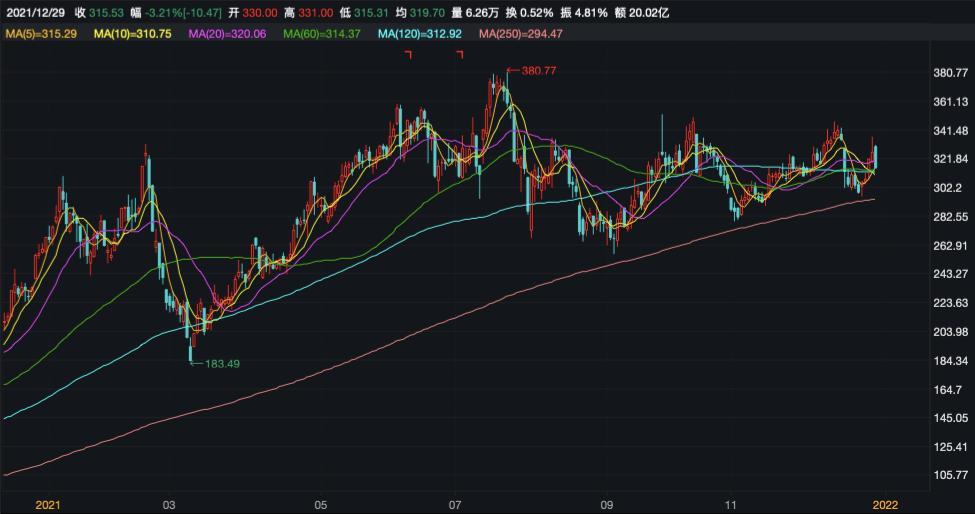Click the MA(20)=320.06 indicator label
The width and height of the screenshot is (975, 514).
pos(227,34)
